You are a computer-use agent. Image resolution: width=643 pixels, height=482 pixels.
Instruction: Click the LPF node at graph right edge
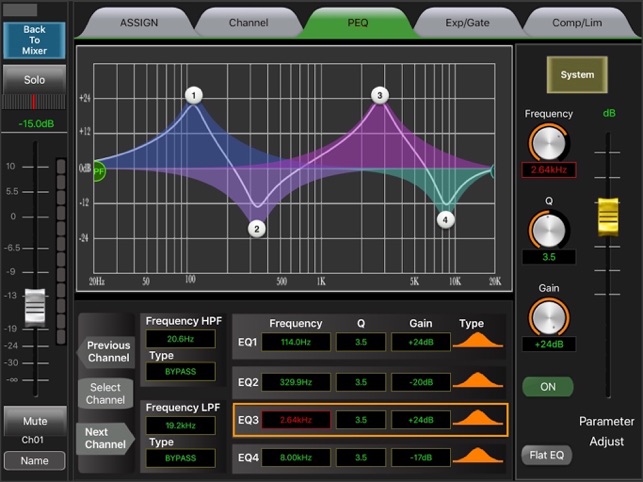pyautogui.click(x=493, y=171)
